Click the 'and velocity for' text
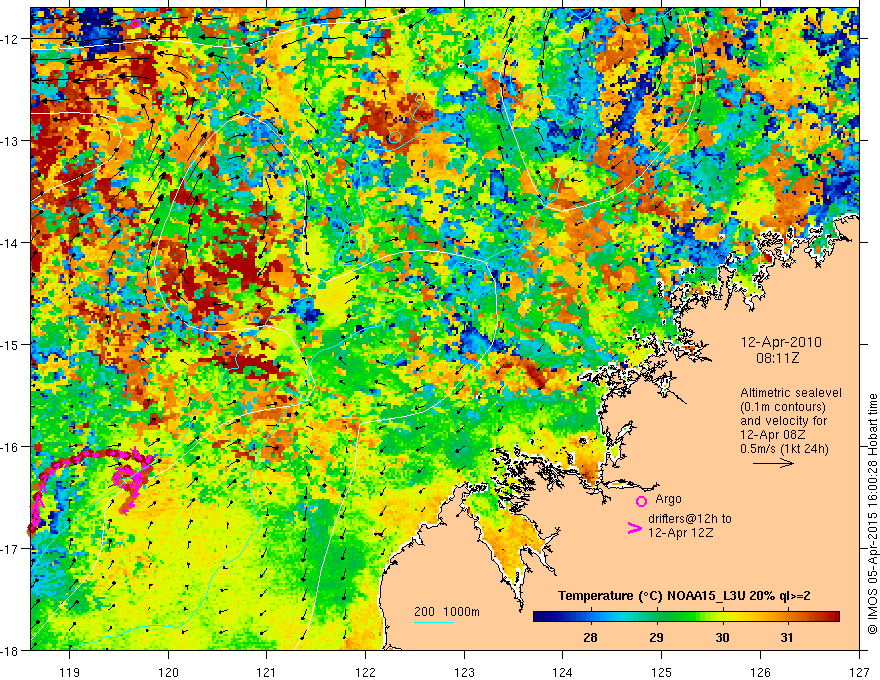Viewport: 880px width, 680px height. click(783, 421)
